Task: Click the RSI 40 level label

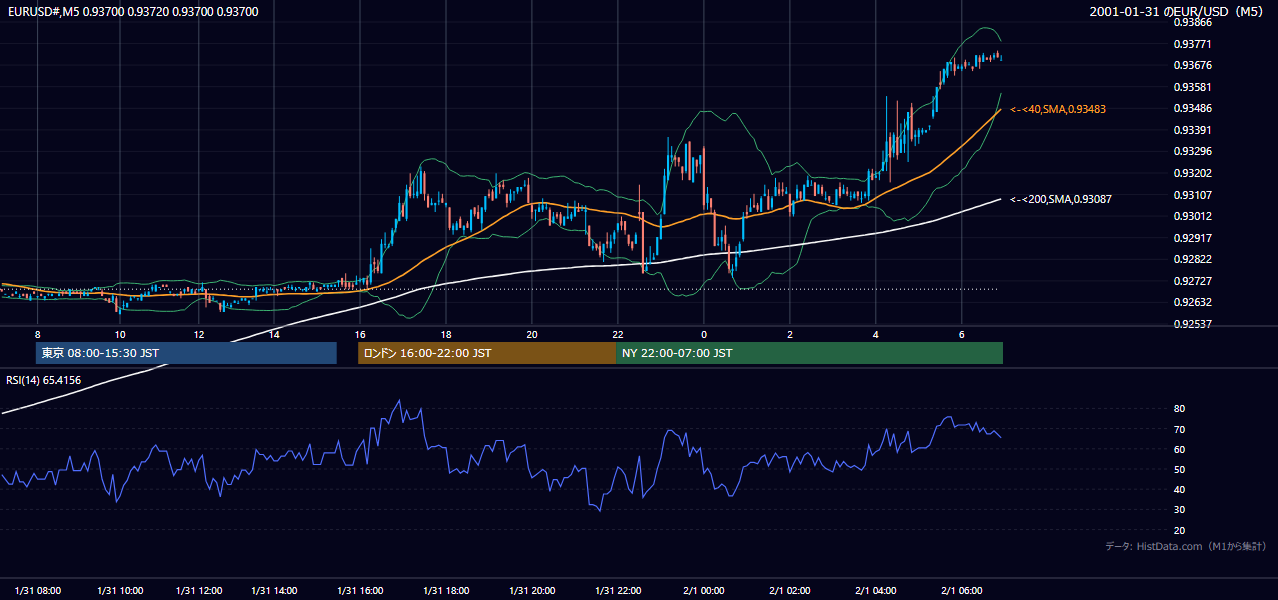Action: click(1179, 489)
